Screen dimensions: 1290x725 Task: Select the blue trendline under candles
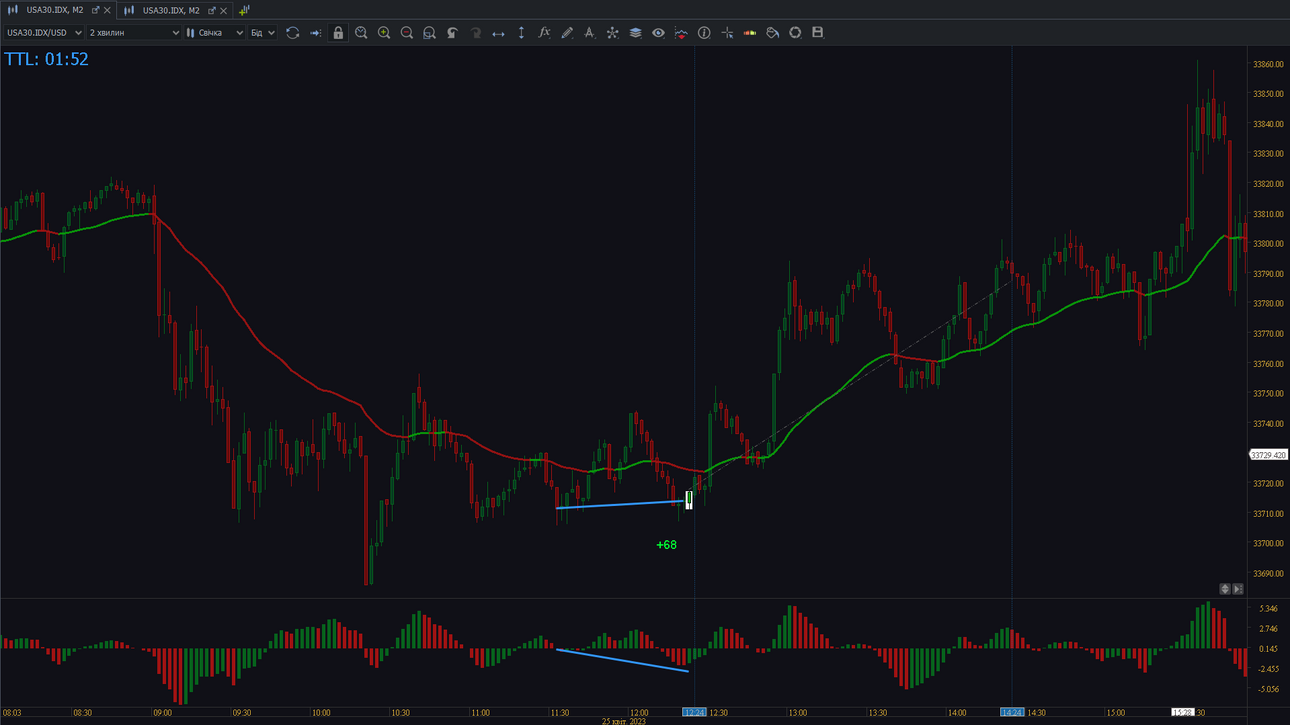click(620, 505)
